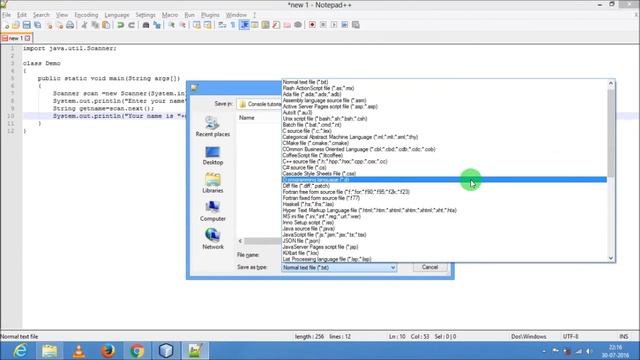Open the Encoding menu
This screenshot has width=640, height=360.
(86, 15)
